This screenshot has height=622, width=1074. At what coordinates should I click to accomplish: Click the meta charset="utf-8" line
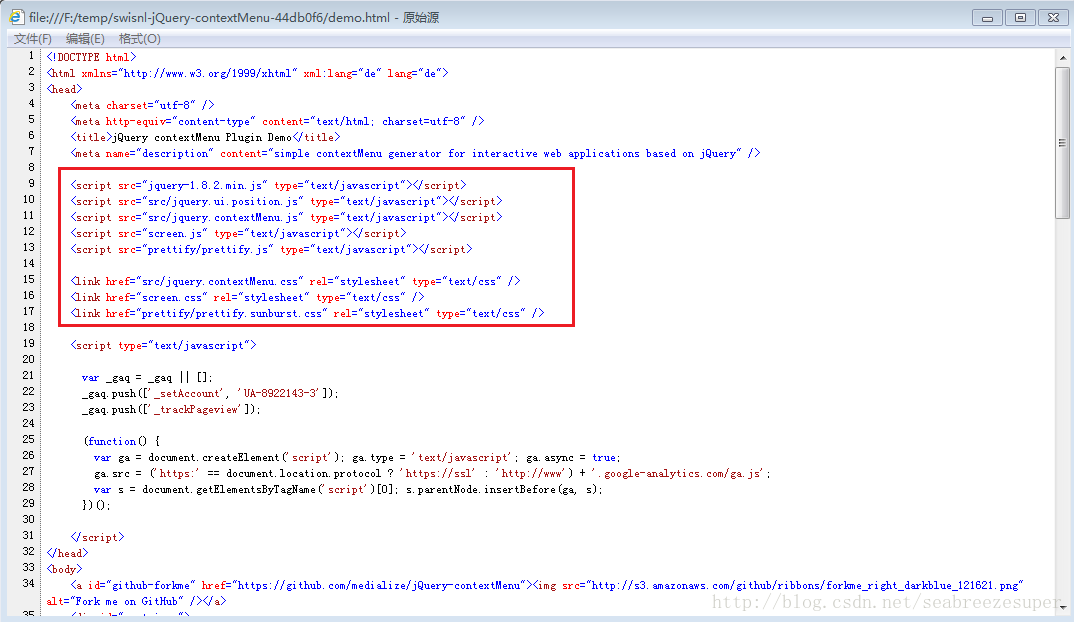coord(142,105)
